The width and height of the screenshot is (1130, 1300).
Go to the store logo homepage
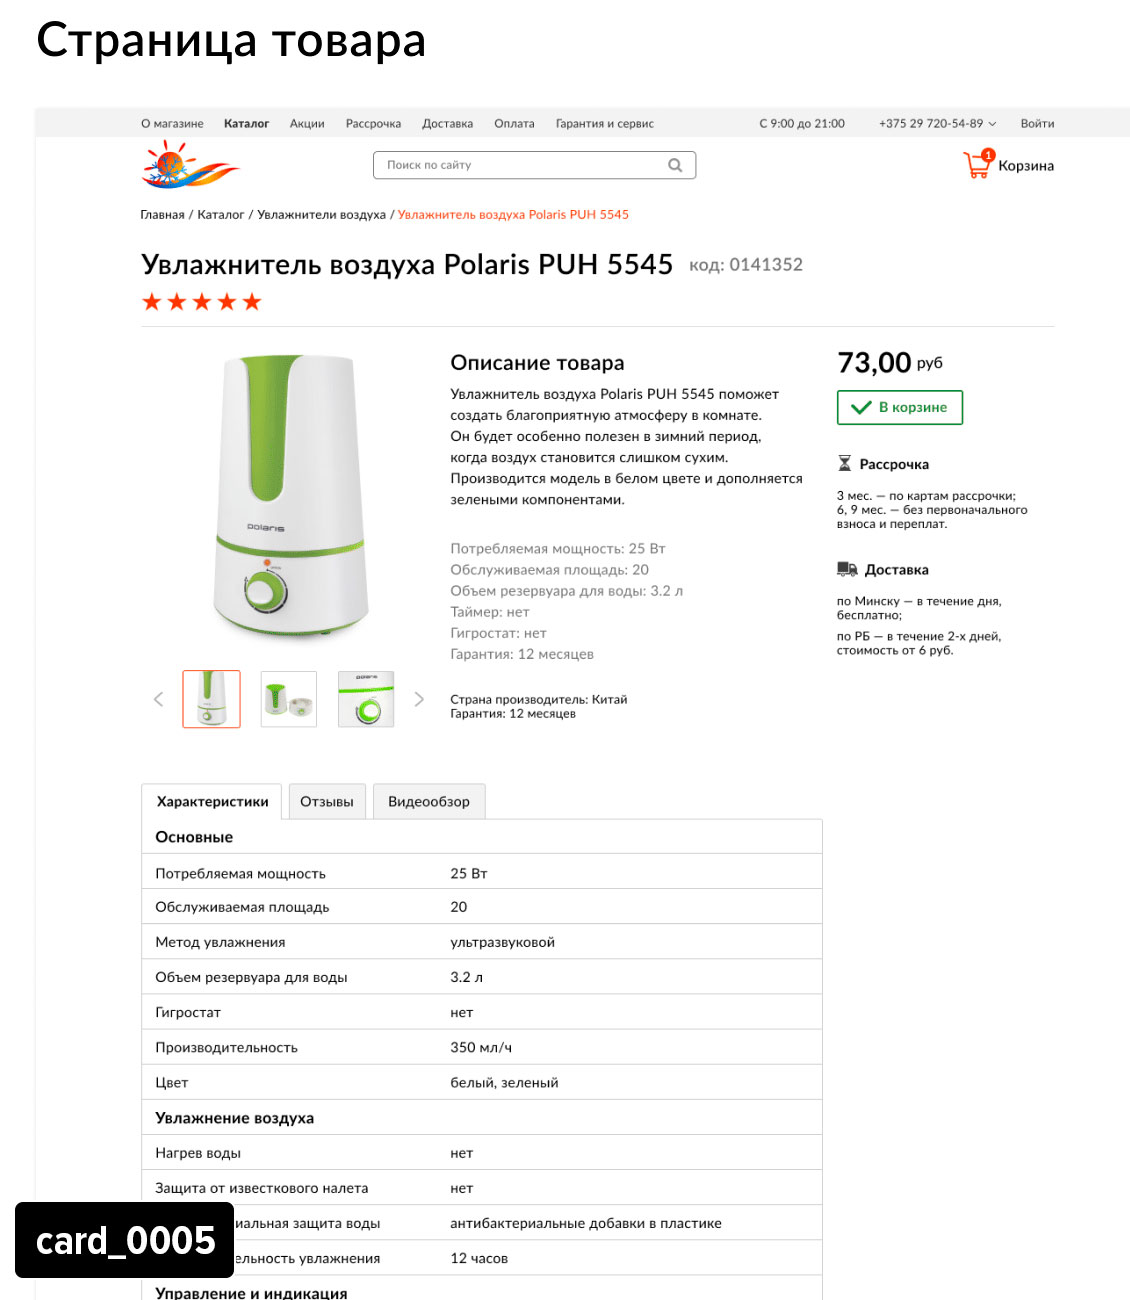[189, 165]
